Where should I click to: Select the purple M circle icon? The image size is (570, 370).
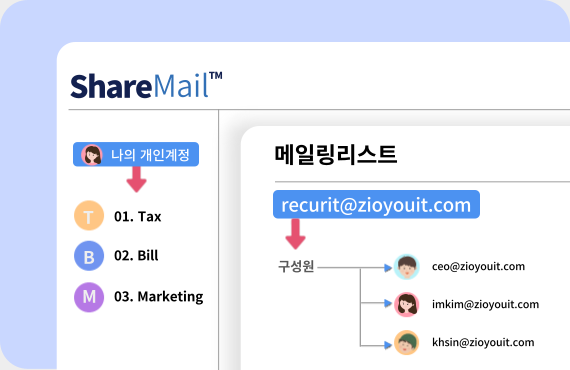tap(89, 297)
